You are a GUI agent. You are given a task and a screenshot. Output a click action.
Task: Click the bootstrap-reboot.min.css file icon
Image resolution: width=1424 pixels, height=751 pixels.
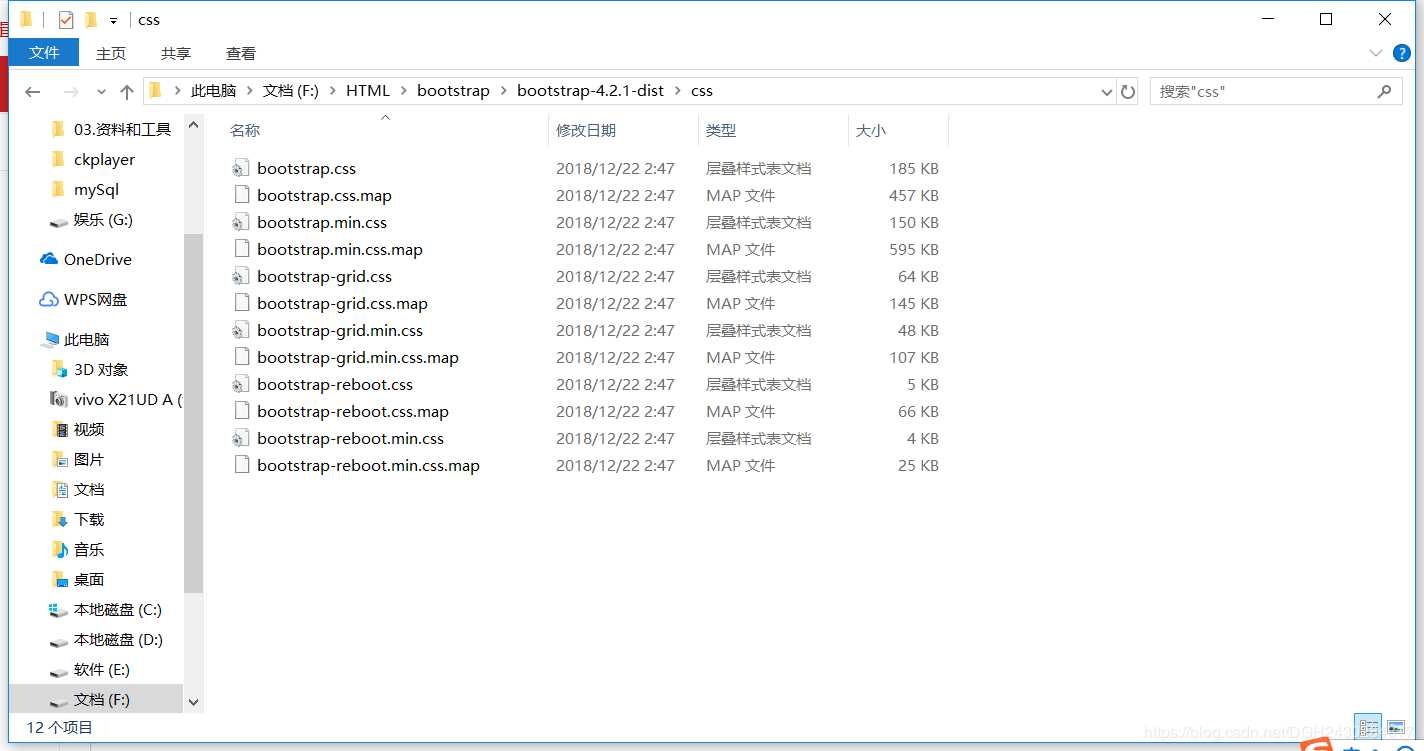[x=240, y=438]
